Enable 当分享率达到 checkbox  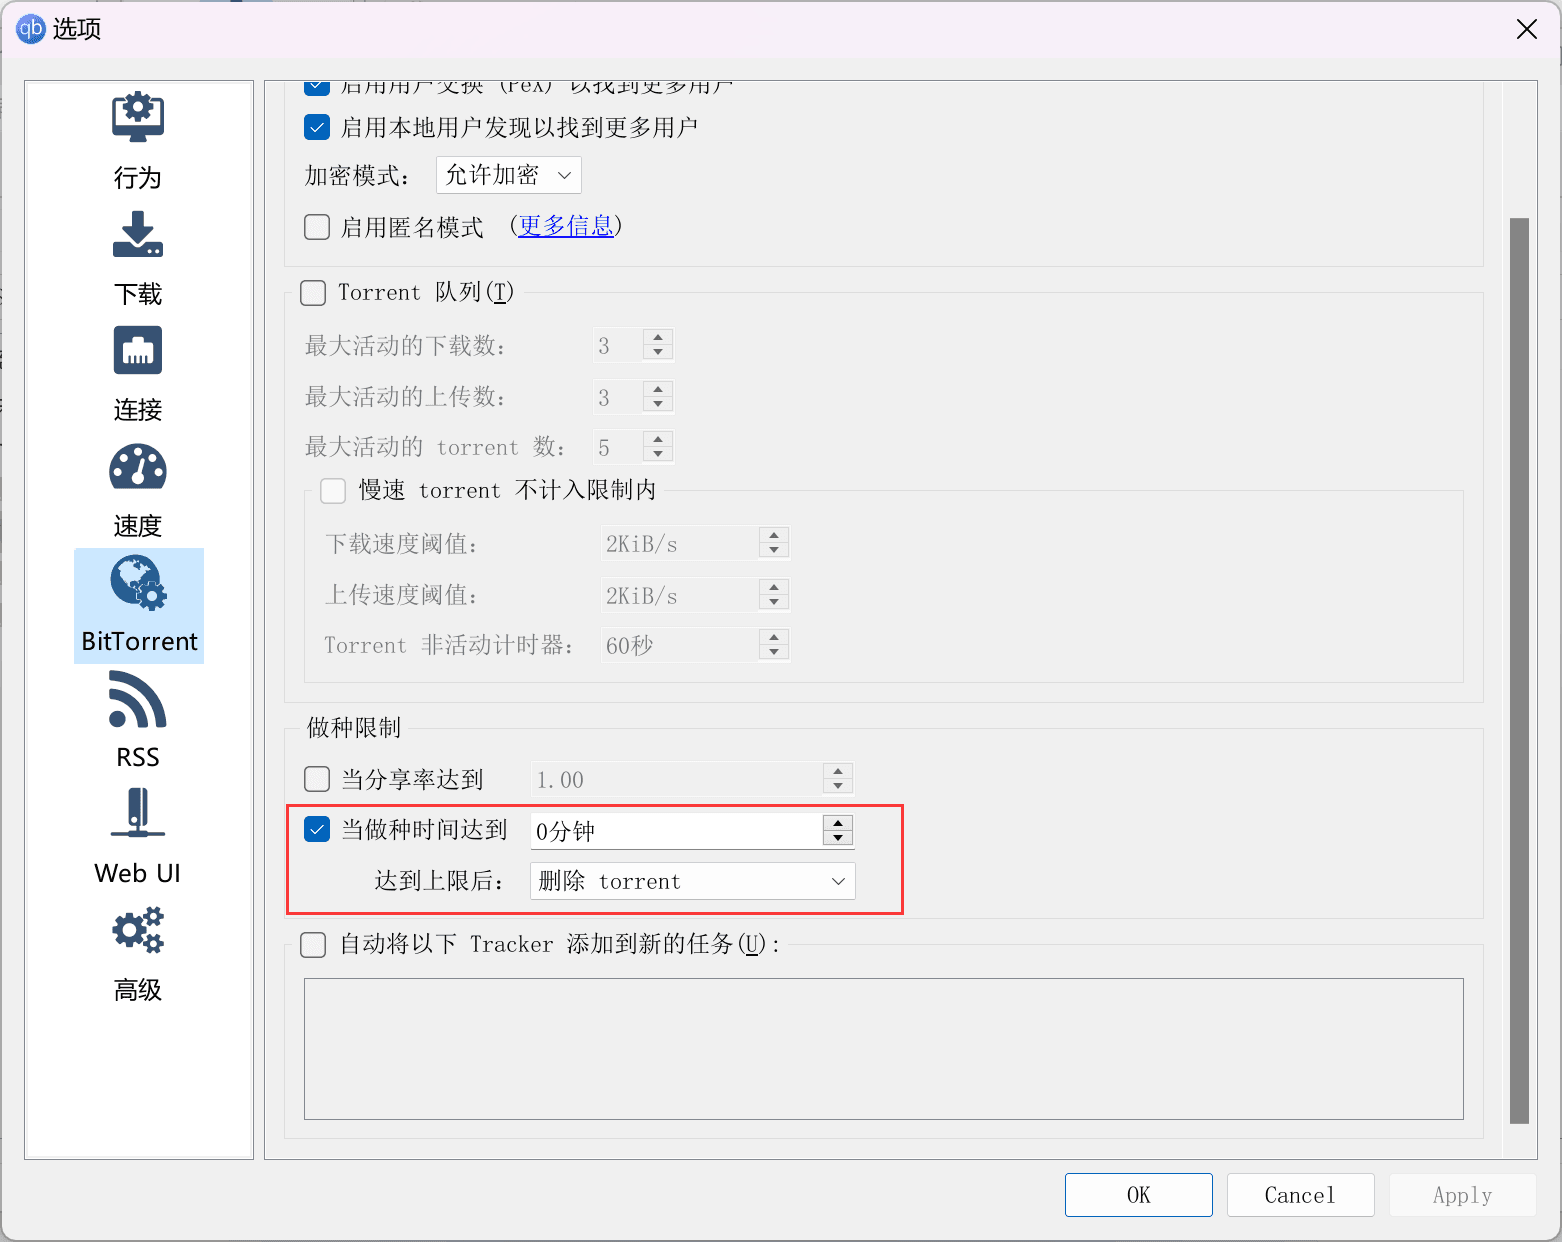317,779
